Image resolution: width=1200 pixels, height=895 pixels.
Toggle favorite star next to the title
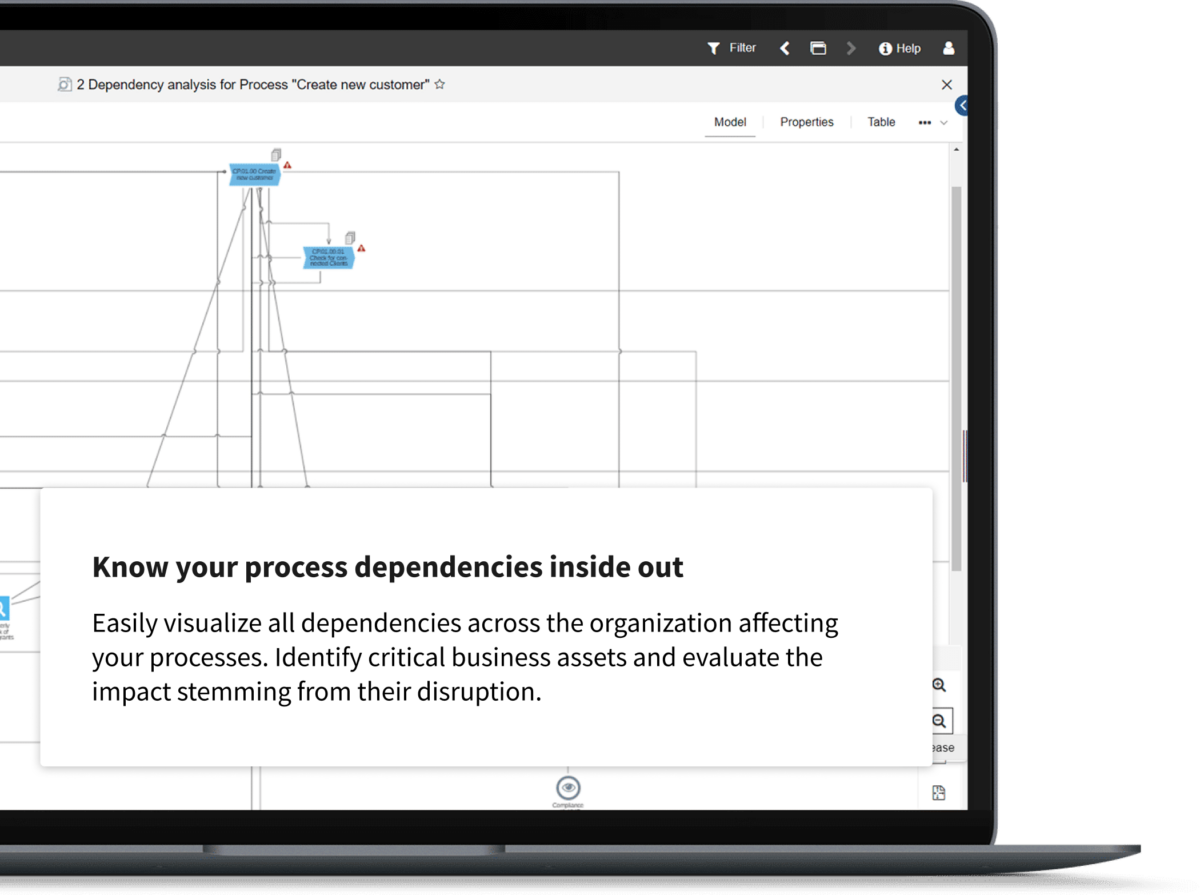click(x=440, y=85)
